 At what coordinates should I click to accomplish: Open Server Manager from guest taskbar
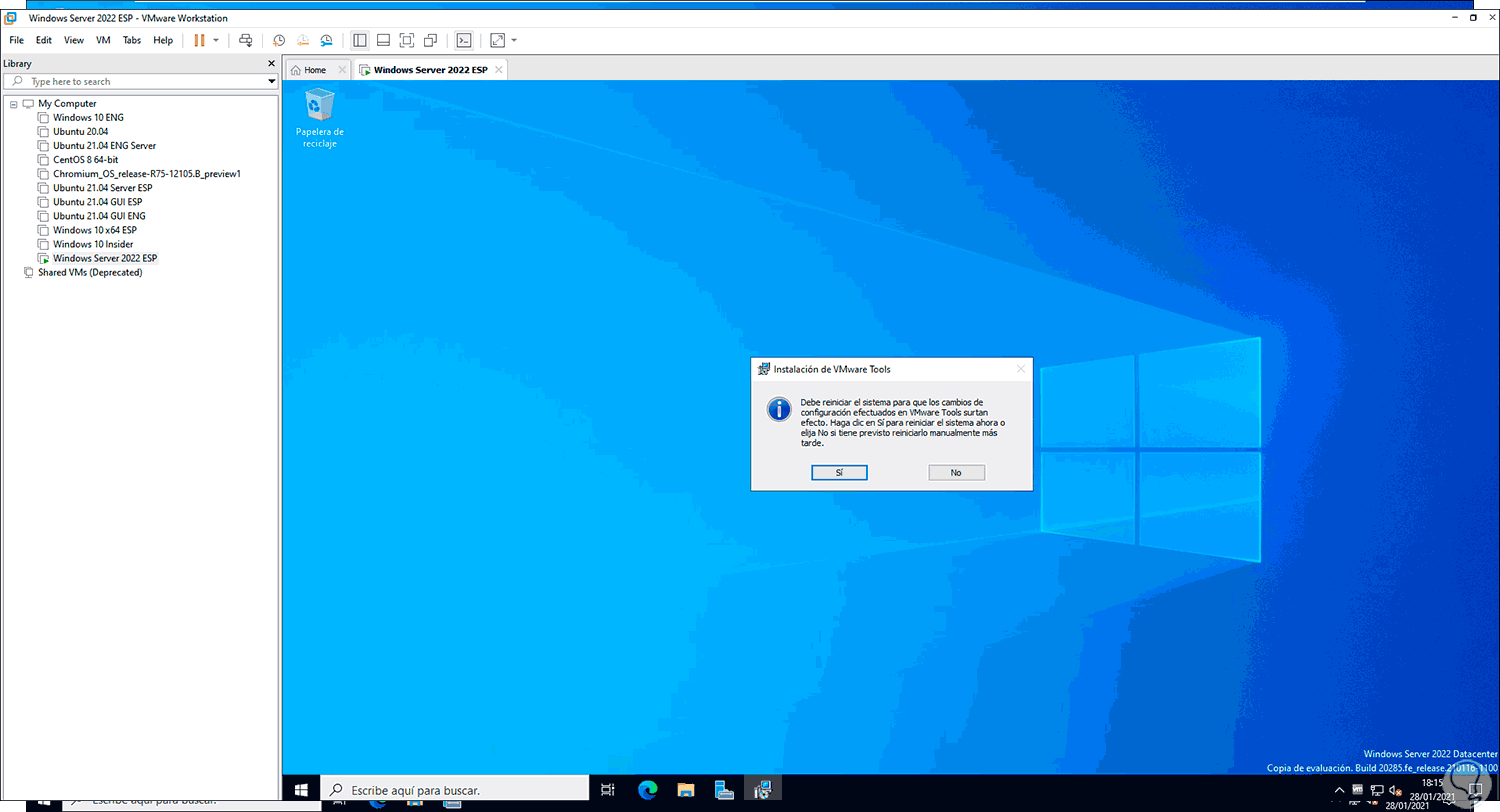(725, 790)
